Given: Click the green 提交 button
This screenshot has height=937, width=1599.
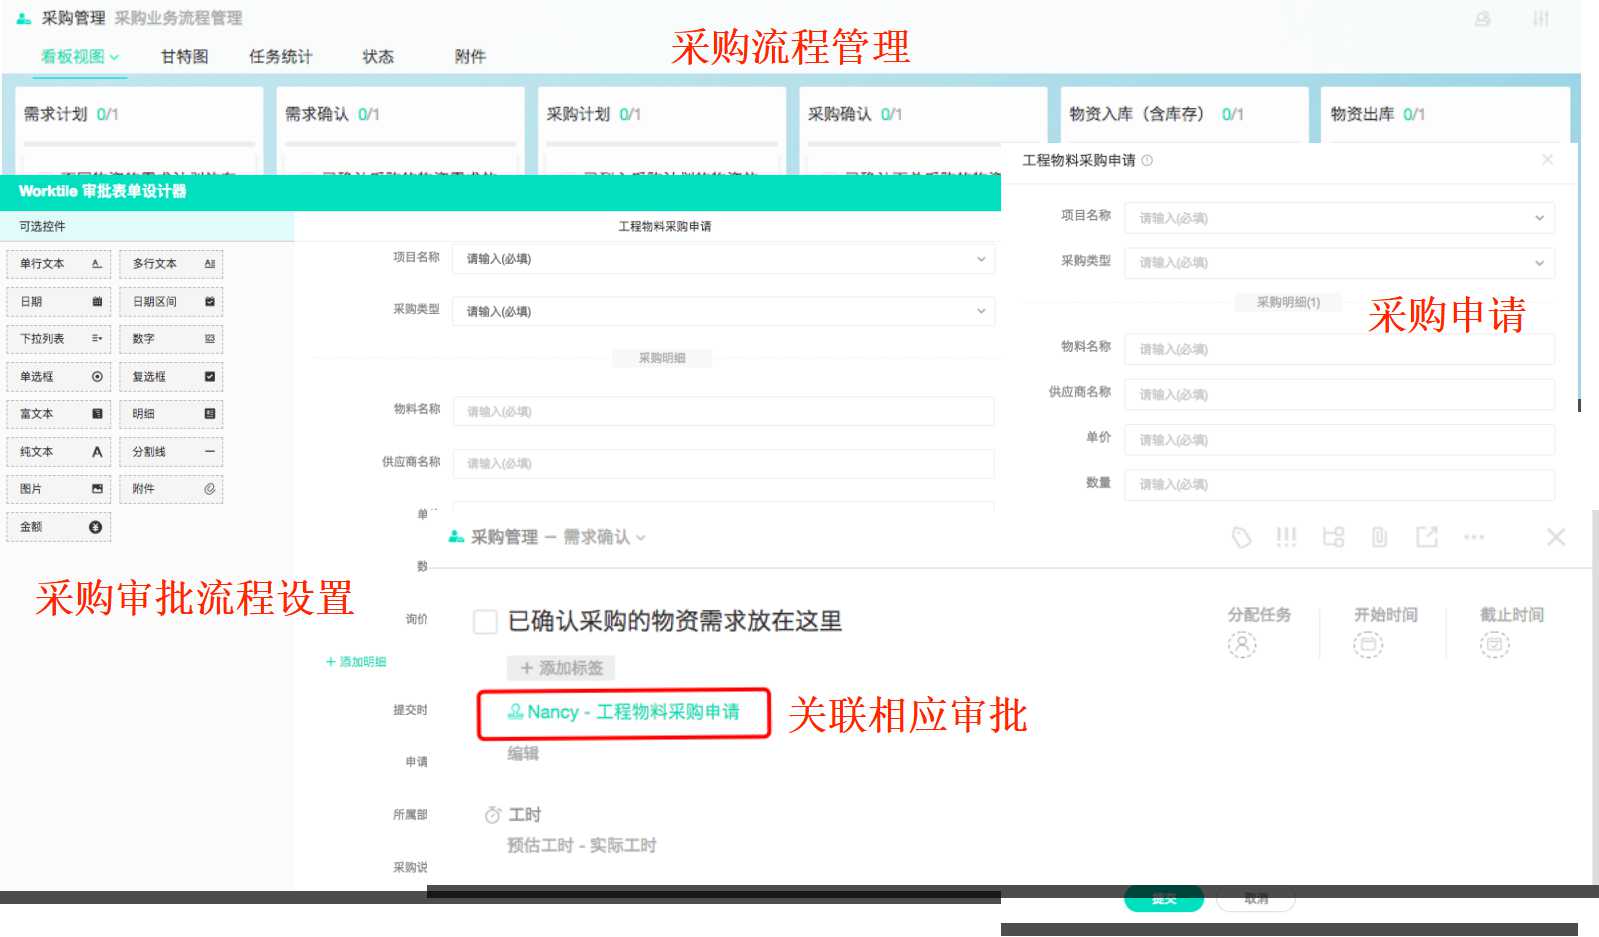Looking at the screenshot, I should [x=1164, y=899].
